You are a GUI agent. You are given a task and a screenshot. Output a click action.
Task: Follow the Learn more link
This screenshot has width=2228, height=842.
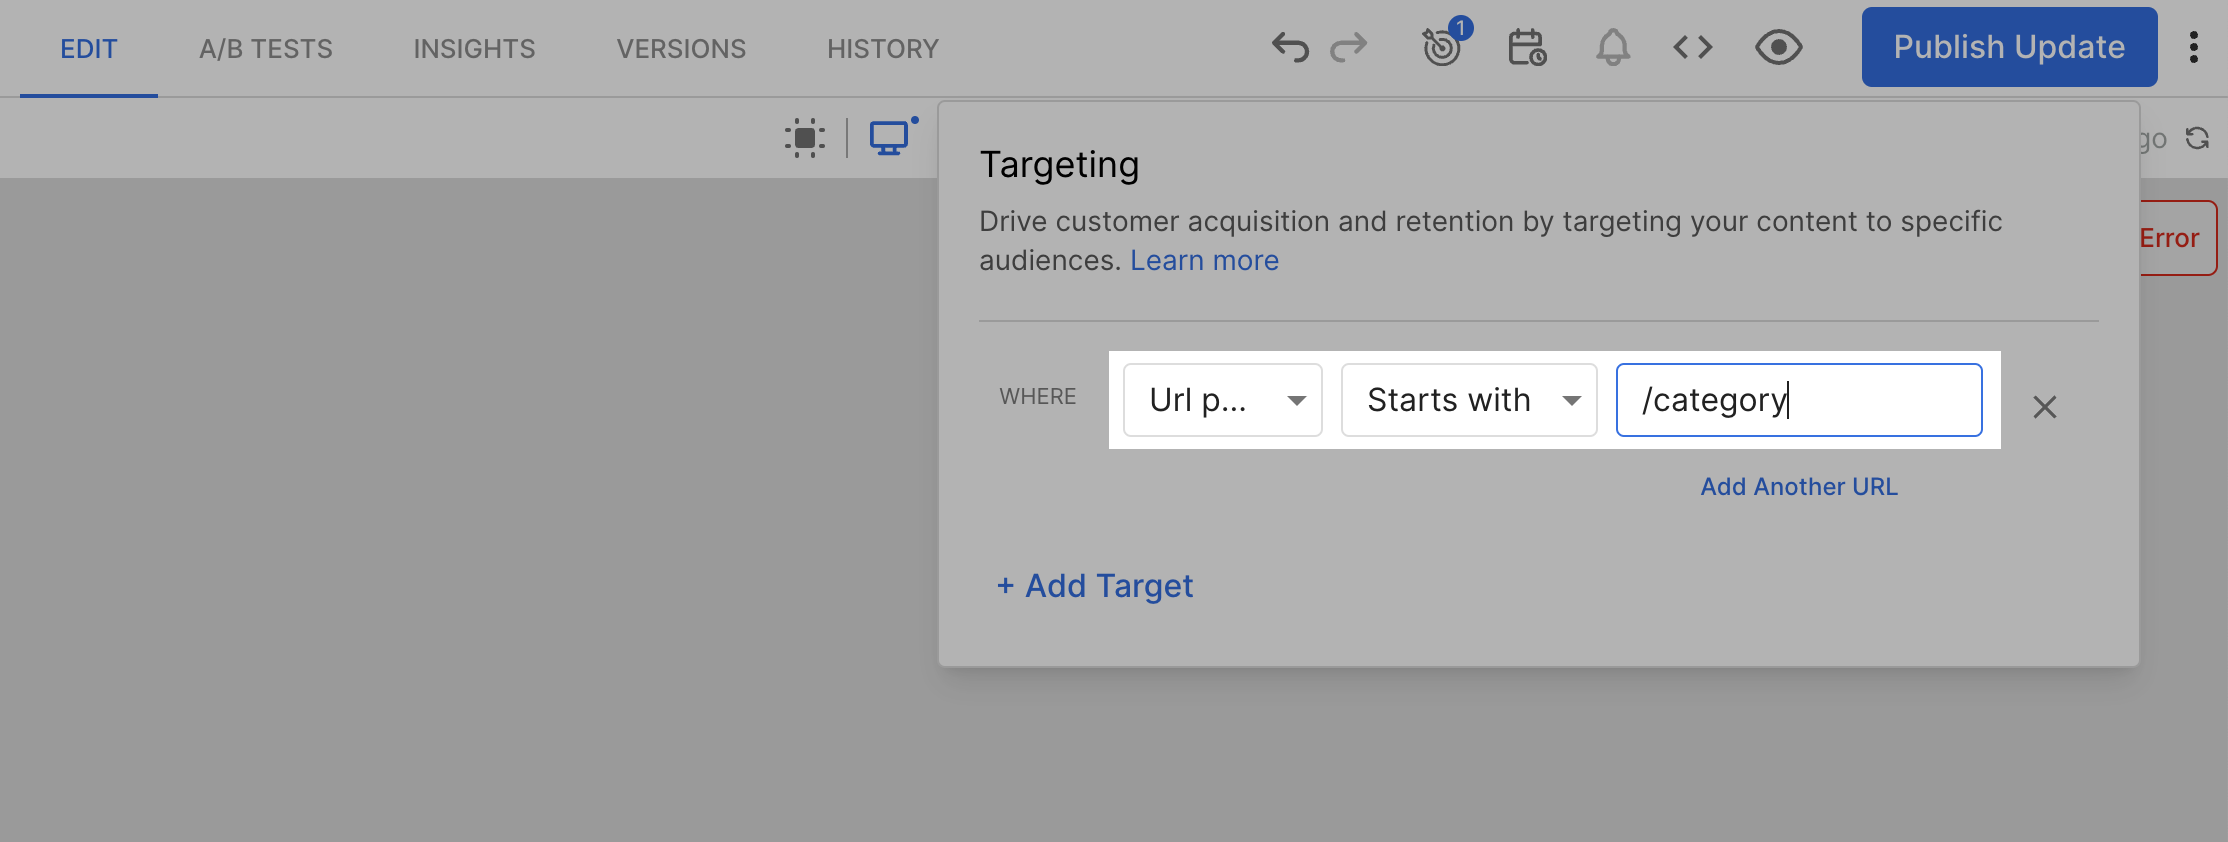1204,260
